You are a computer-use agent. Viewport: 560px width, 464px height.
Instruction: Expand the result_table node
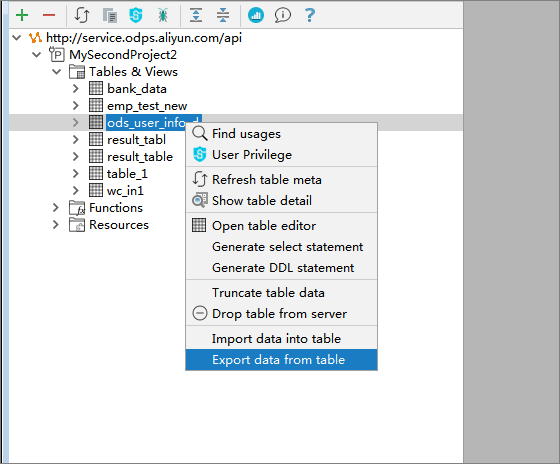(x=75, y=156)
